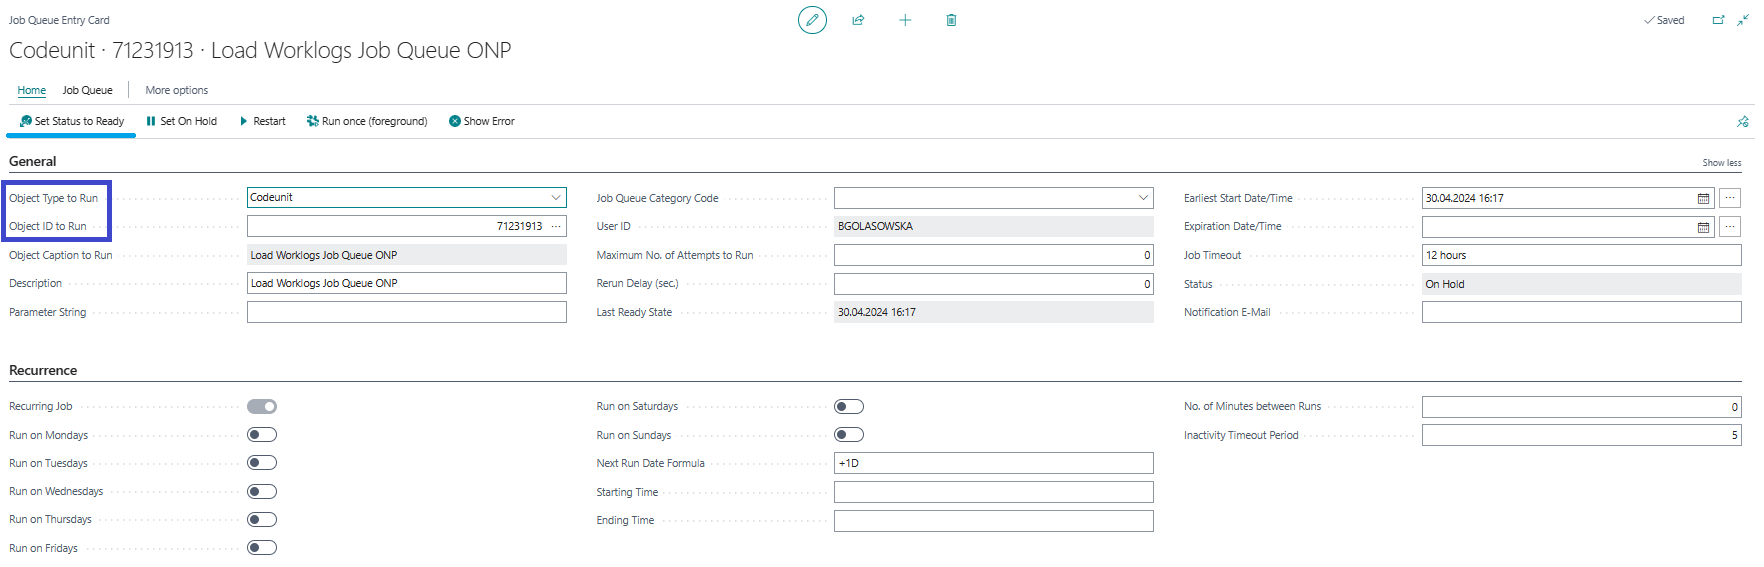Click the trash delete icon
This screenshot has width=1764, height=567.
tap(951, 20)
